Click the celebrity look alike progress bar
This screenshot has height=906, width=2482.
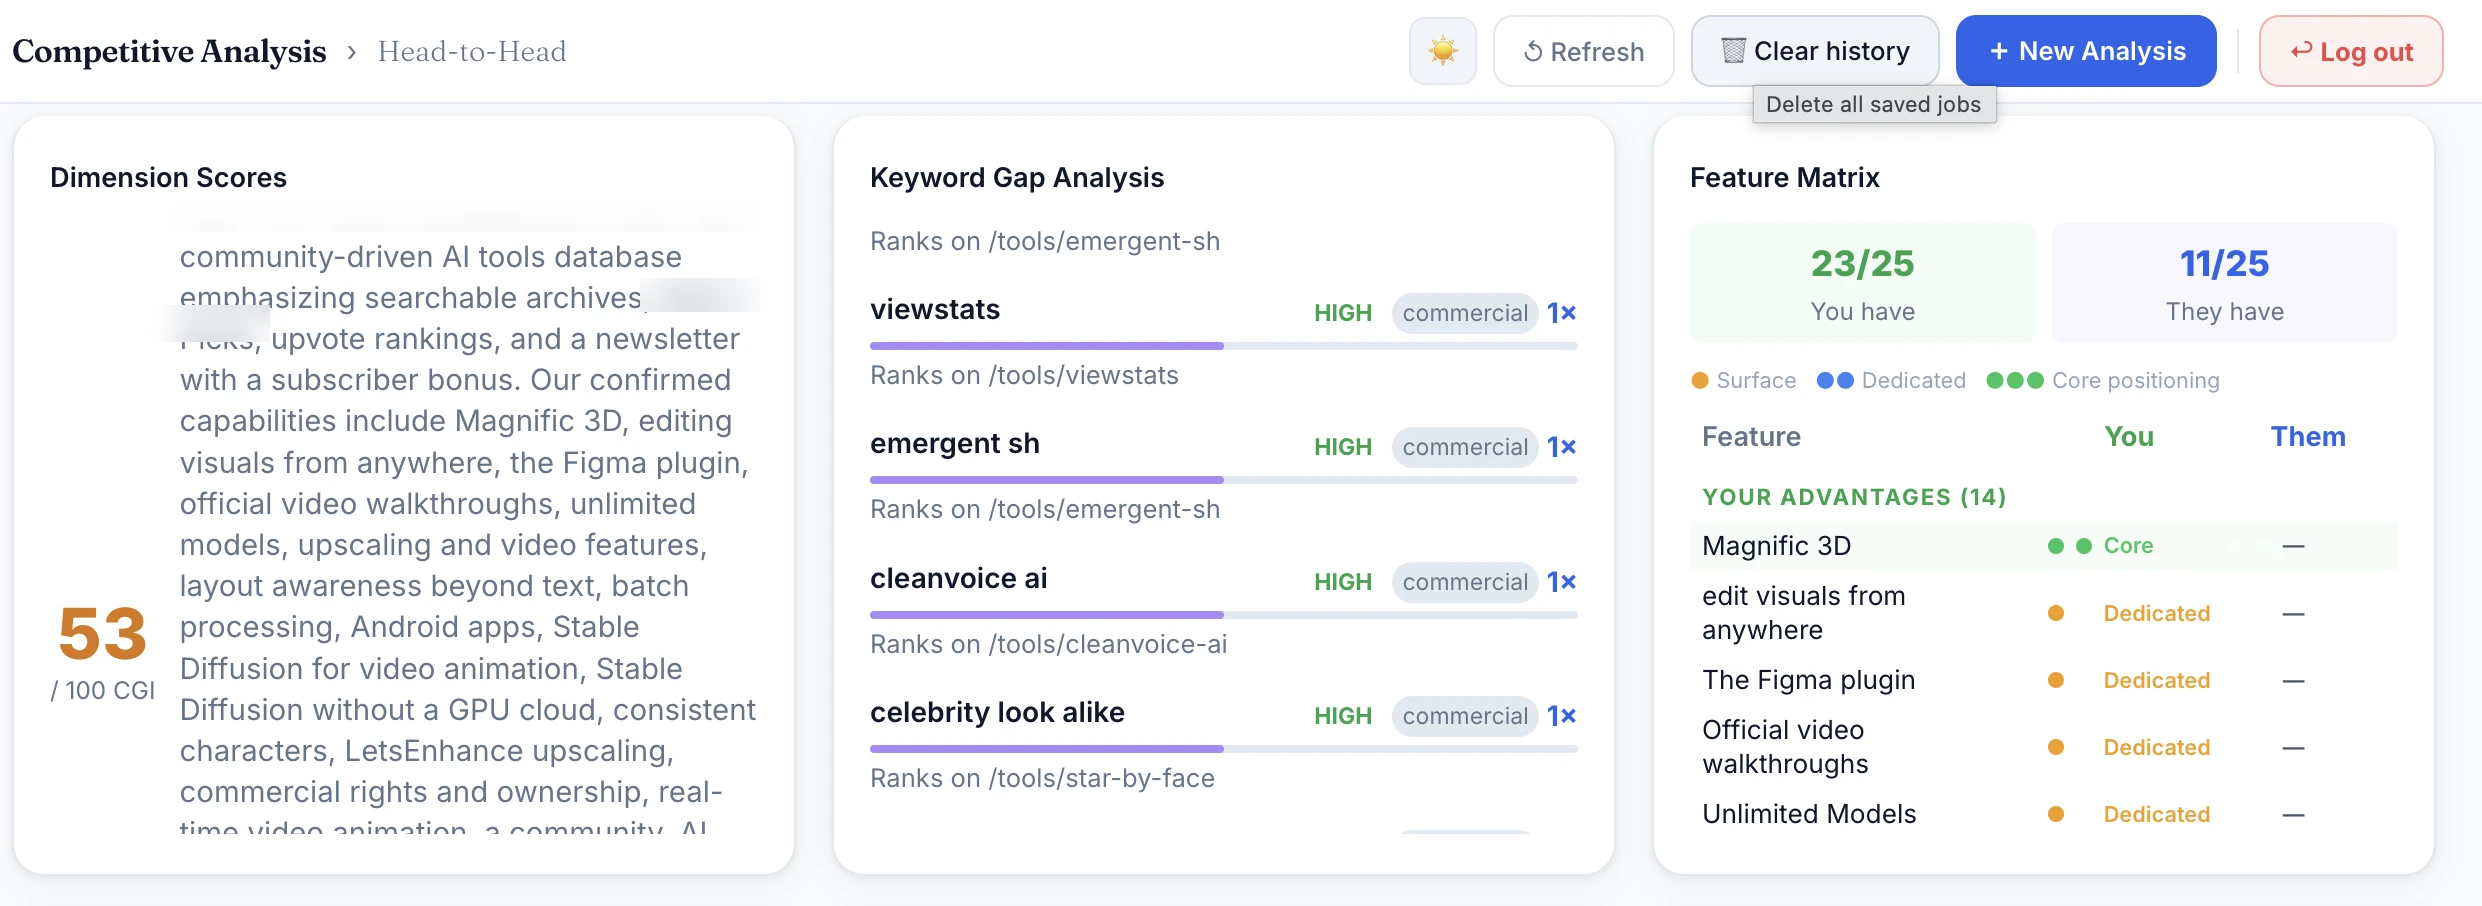tap(1224, 749)
